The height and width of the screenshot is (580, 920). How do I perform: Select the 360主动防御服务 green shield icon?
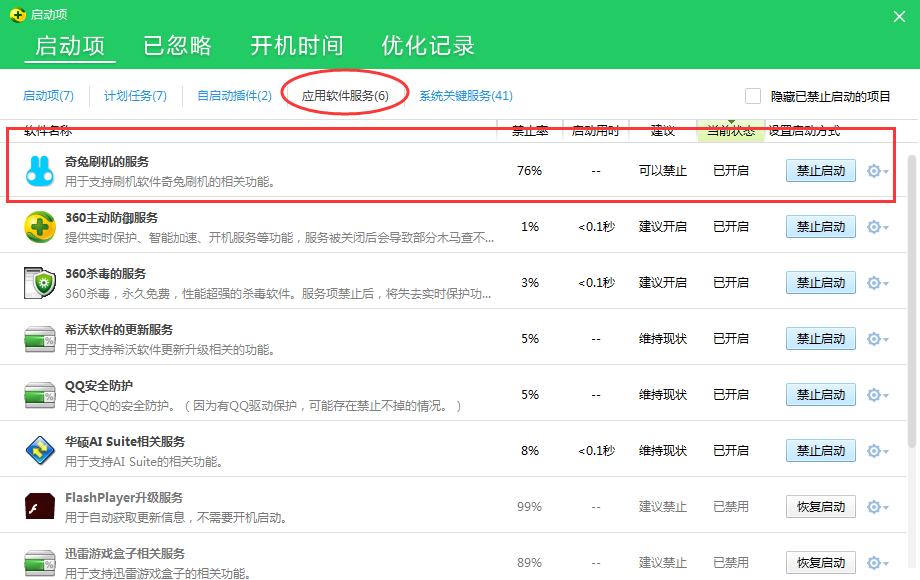pyautogui.click(x=38, y=226)
